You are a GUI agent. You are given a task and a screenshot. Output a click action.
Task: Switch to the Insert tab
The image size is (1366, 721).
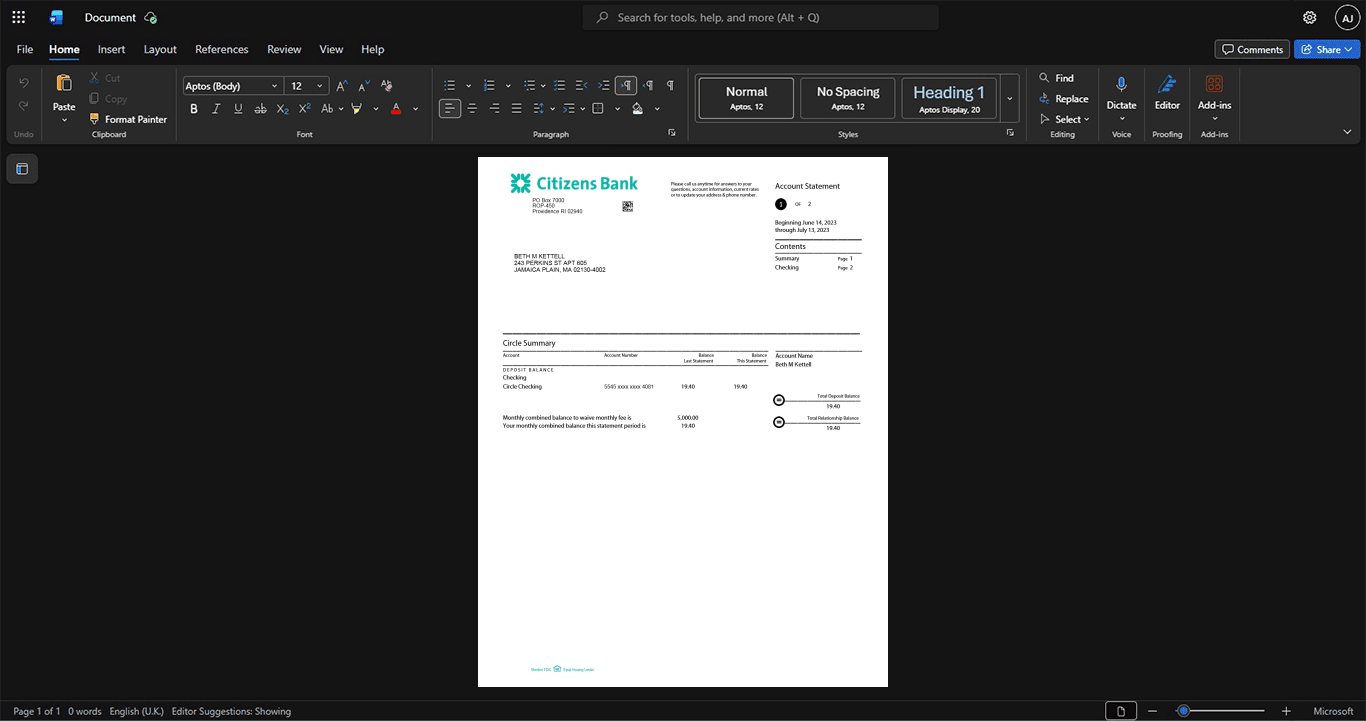[x=111, y=49]
